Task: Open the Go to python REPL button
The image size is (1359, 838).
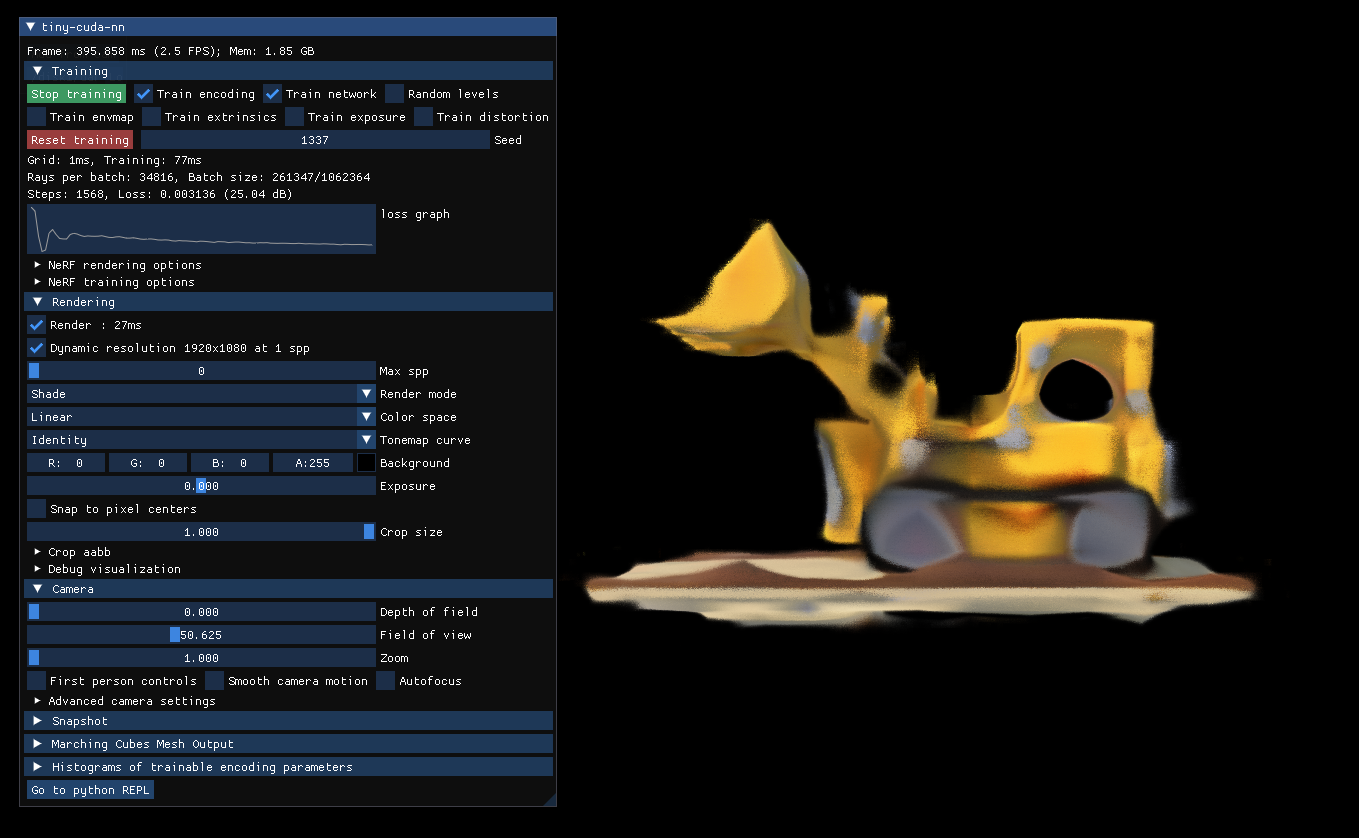Action: coord(91,790)
